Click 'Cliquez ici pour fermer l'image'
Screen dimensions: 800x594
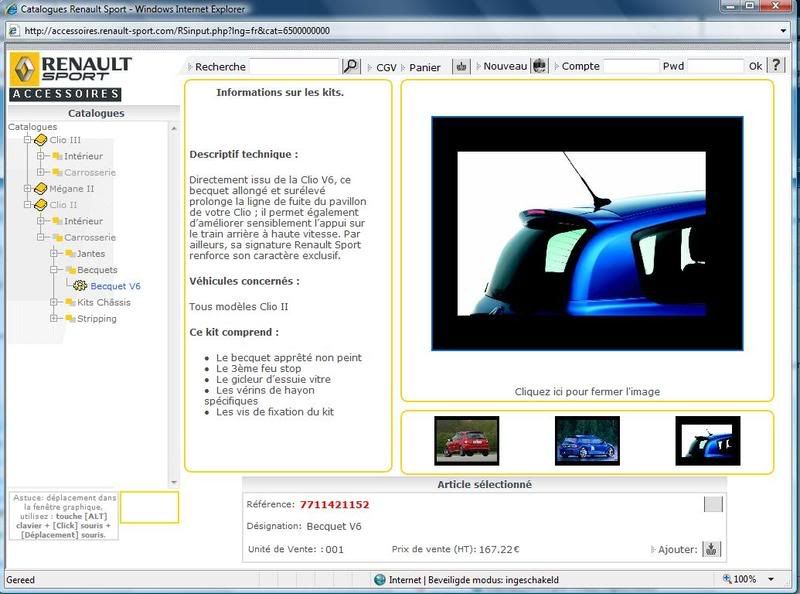(x=587, y=392)
